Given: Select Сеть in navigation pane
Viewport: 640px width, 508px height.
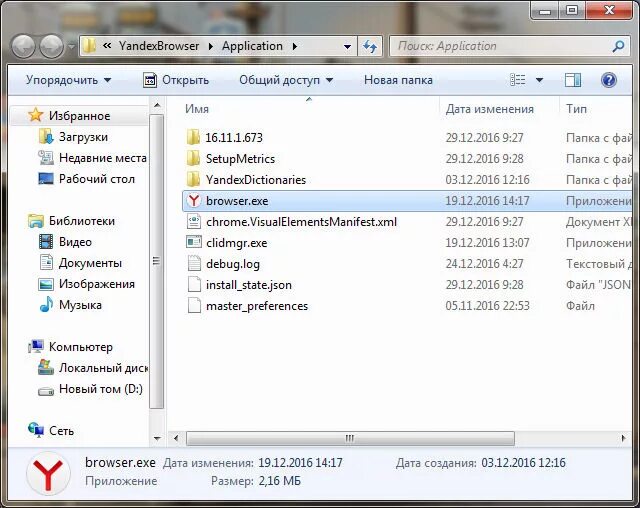Looking at the screenshot, I should (x=61, y=430).
